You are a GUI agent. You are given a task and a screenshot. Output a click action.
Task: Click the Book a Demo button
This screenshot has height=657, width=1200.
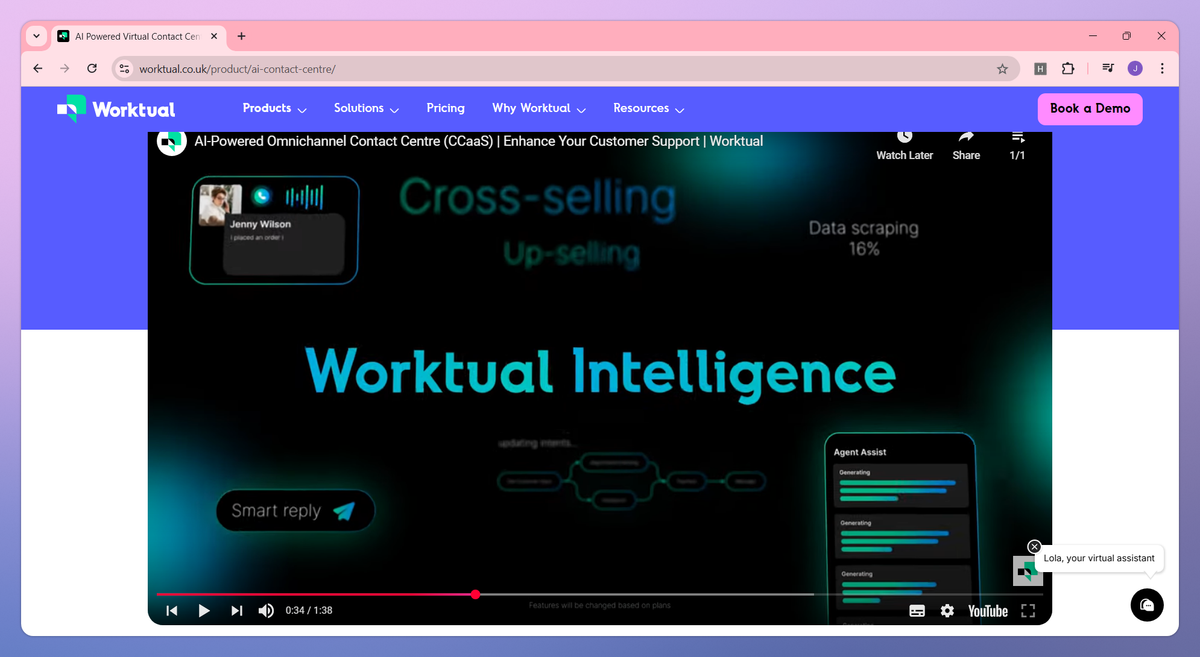1090,109
